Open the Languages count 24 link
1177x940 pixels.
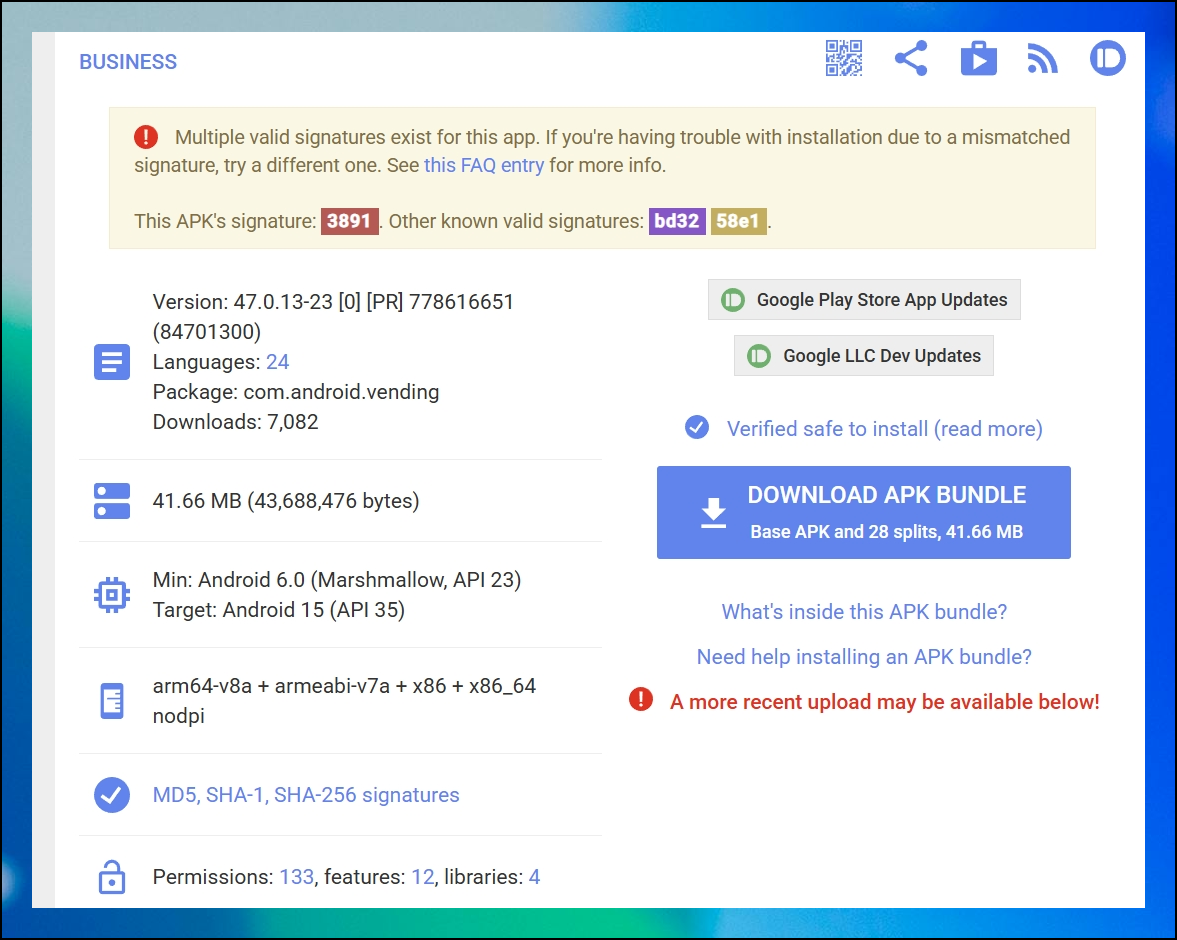(x=277, y=362)
